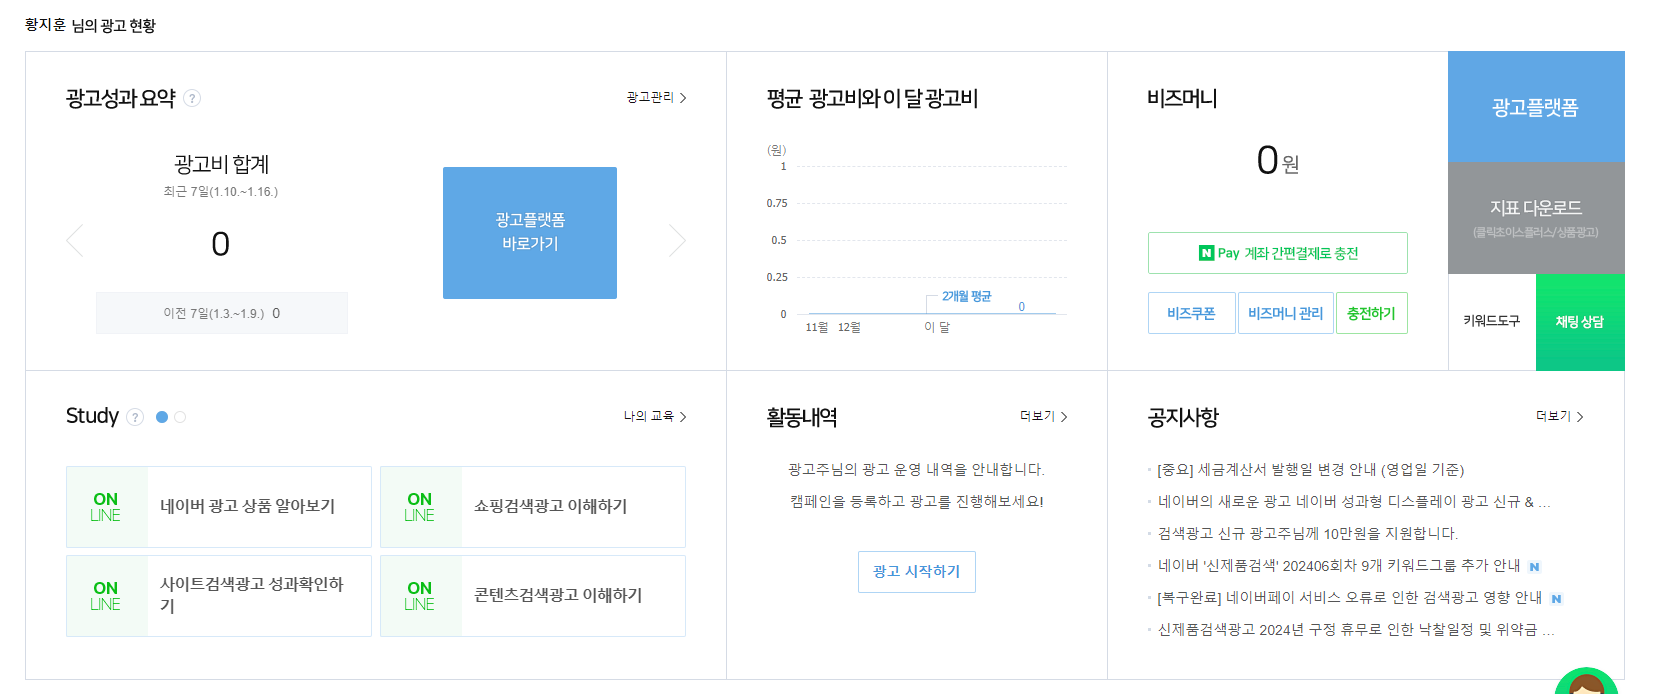The image size is (1656, 694).
Task: Click chat assistant avatar icon at bottom right
Action: coord(1586,683)
